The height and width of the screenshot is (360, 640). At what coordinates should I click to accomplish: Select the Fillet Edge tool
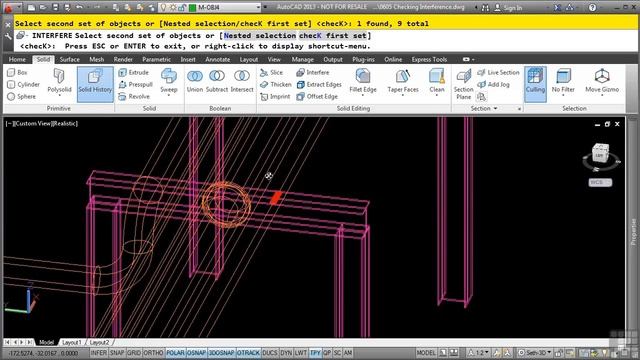click(x=363, y=81)
